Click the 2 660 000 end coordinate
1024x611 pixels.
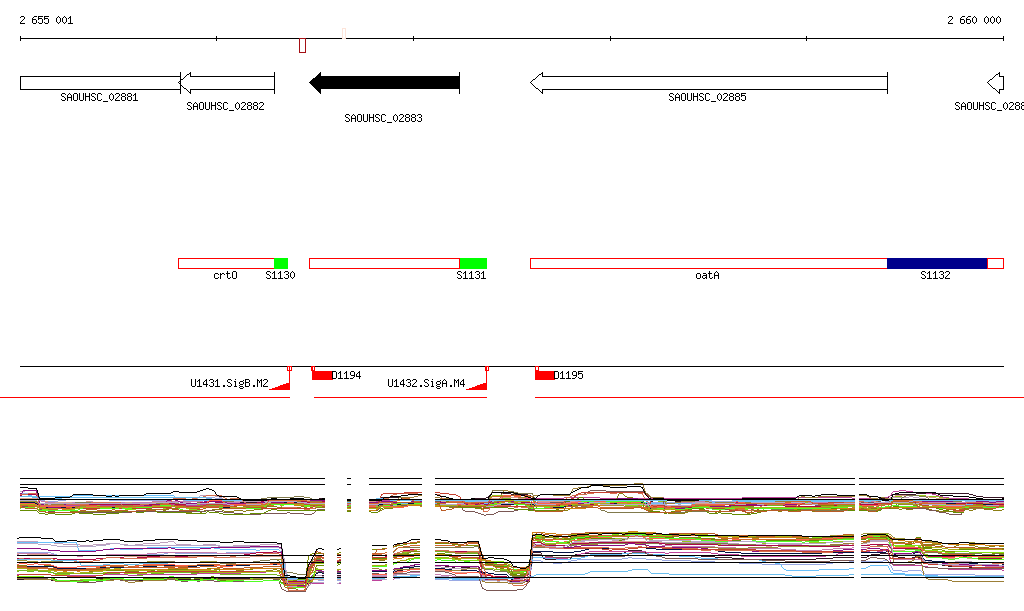click(x=974, y=20)
